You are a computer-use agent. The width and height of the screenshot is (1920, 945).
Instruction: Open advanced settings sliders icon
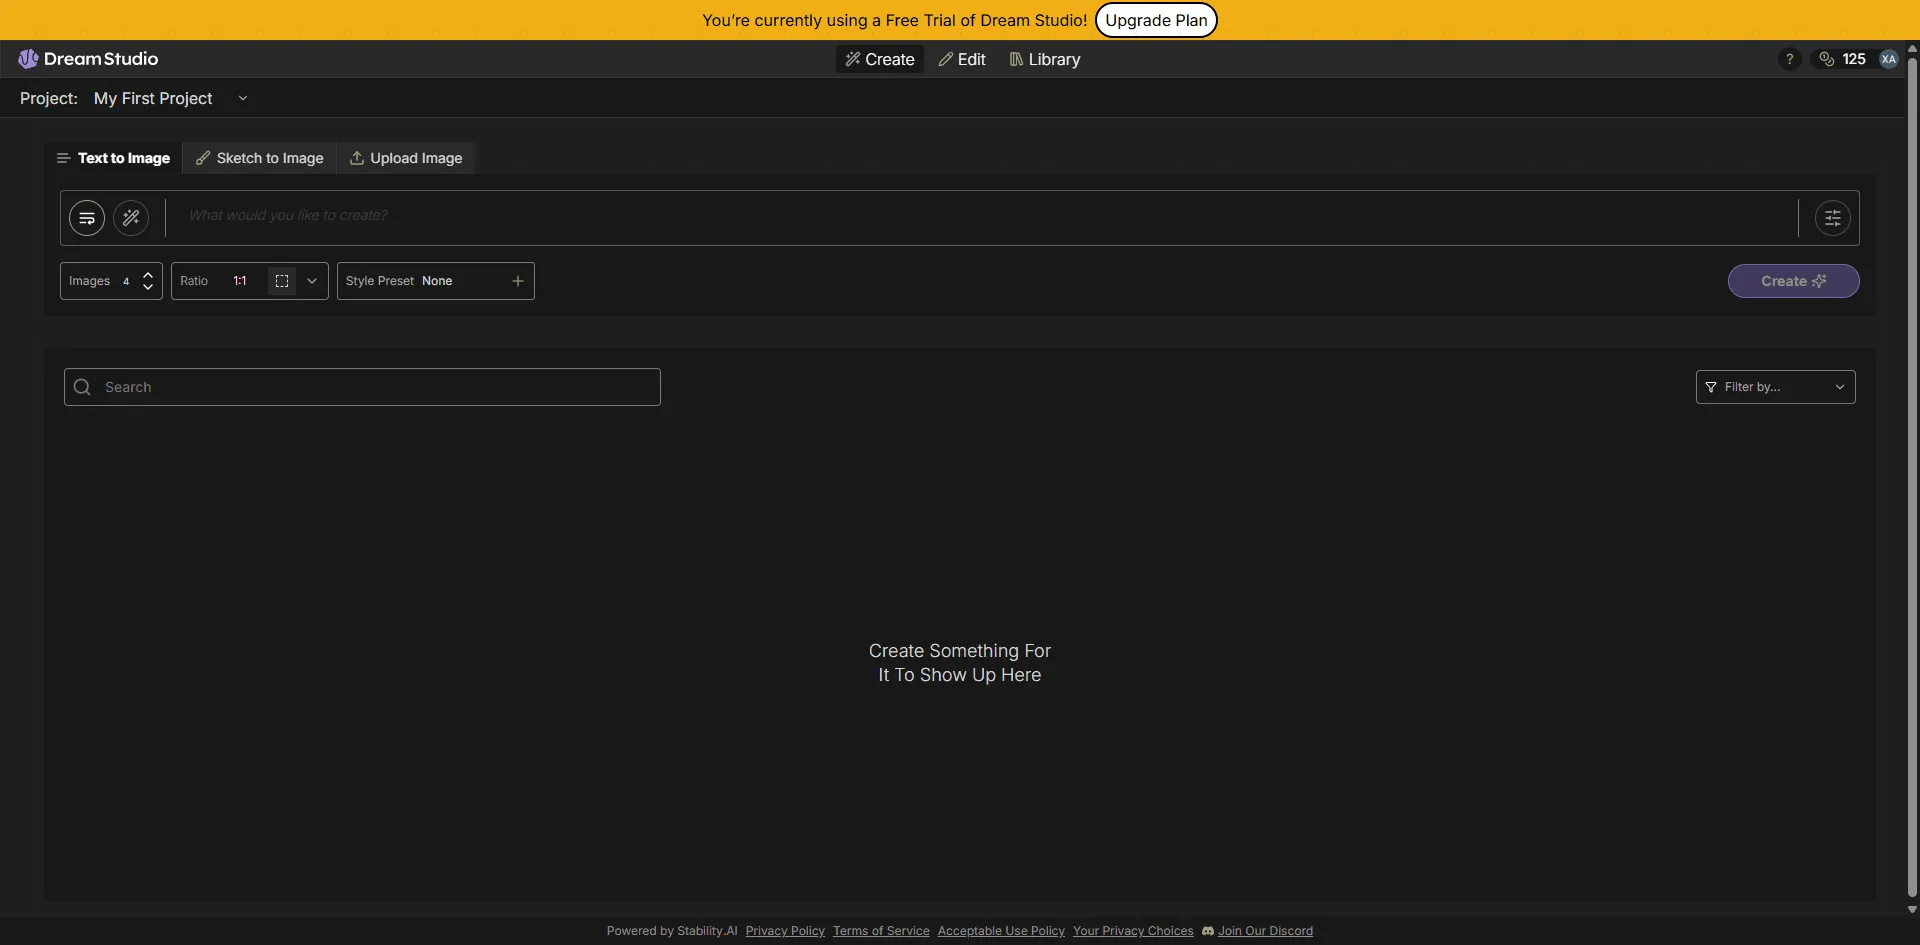tap(1832, 218)
